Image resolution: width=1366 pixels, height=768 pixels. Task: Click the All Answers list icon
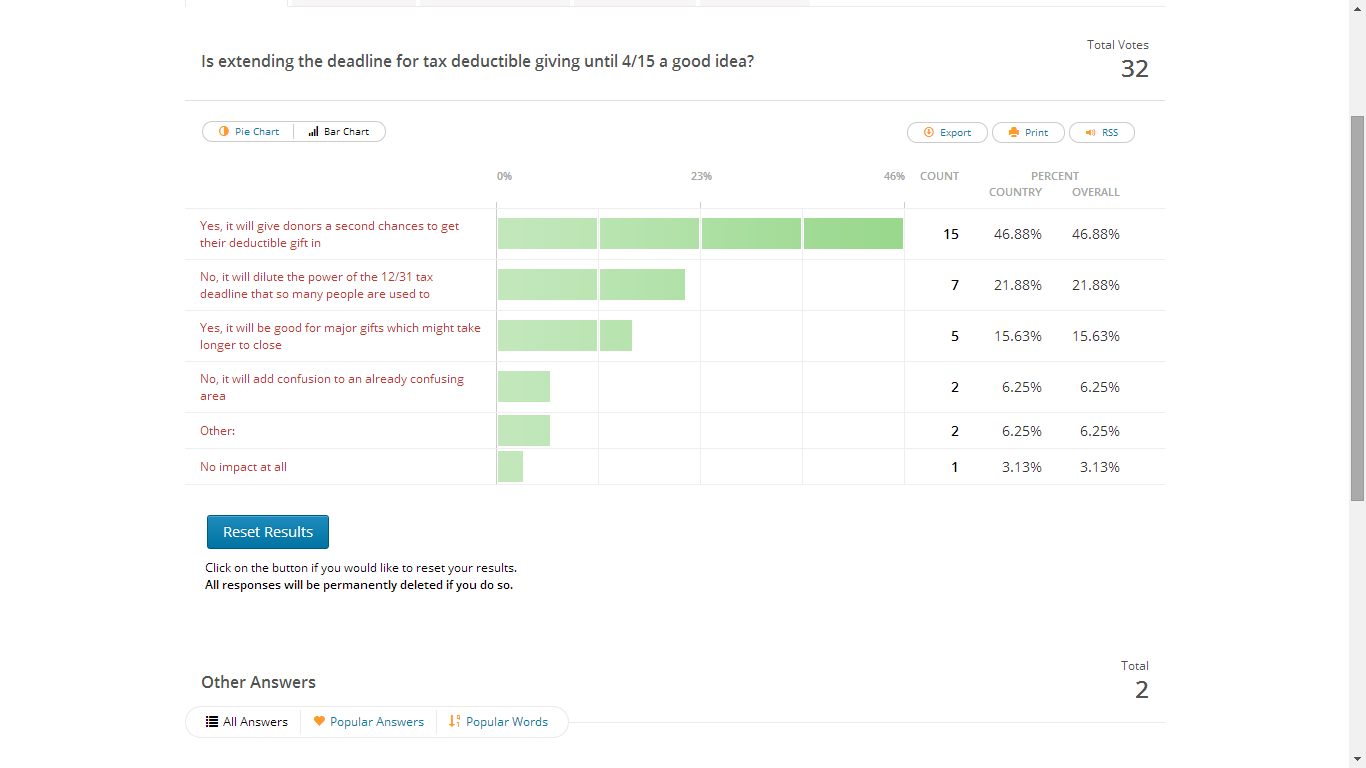tap(212, 722)
